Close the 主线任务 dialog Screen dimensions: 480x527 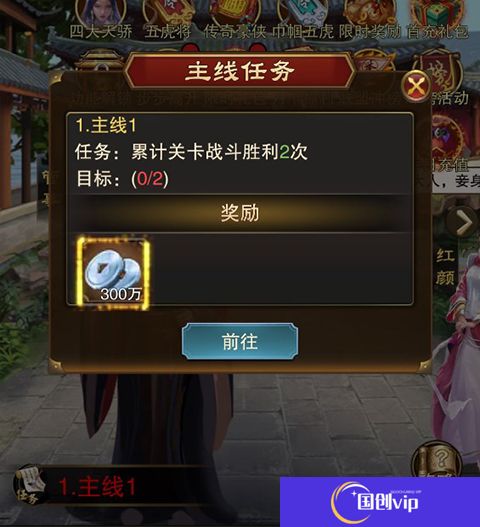point(415,86)
